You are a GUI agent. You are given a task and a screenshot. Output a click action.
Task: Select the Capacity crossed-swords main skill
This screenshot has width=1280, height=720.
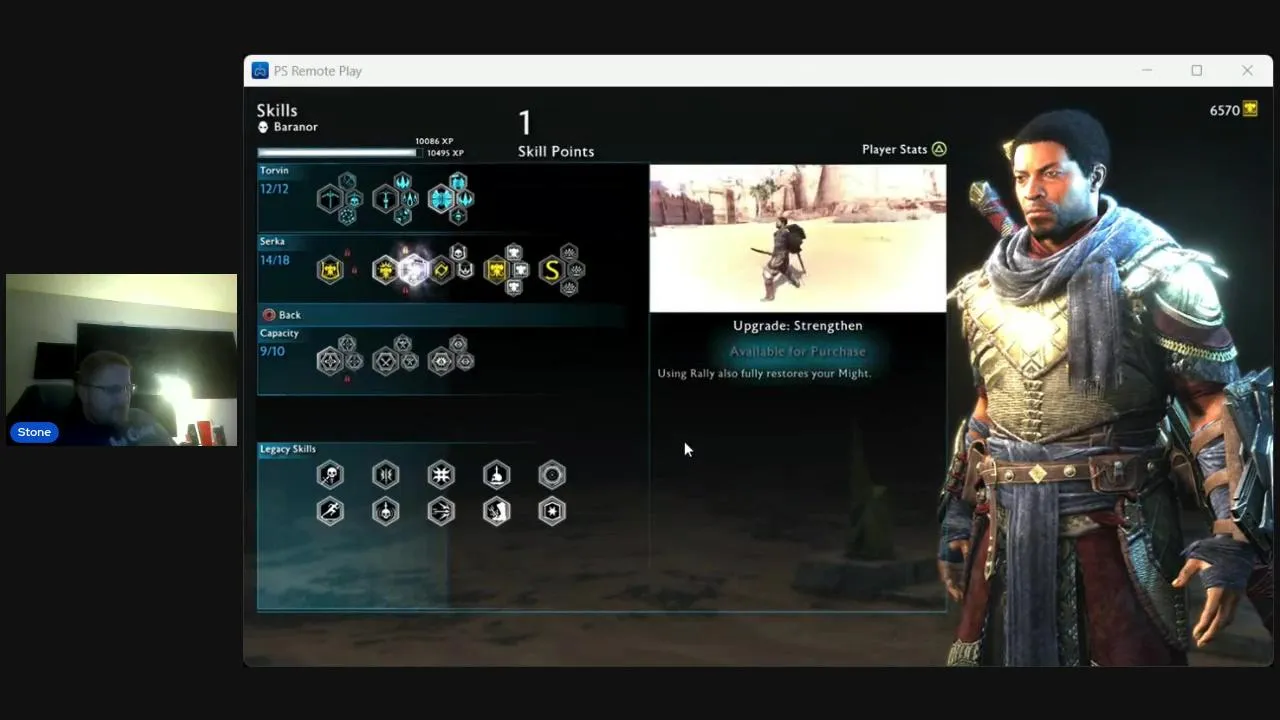385,361
